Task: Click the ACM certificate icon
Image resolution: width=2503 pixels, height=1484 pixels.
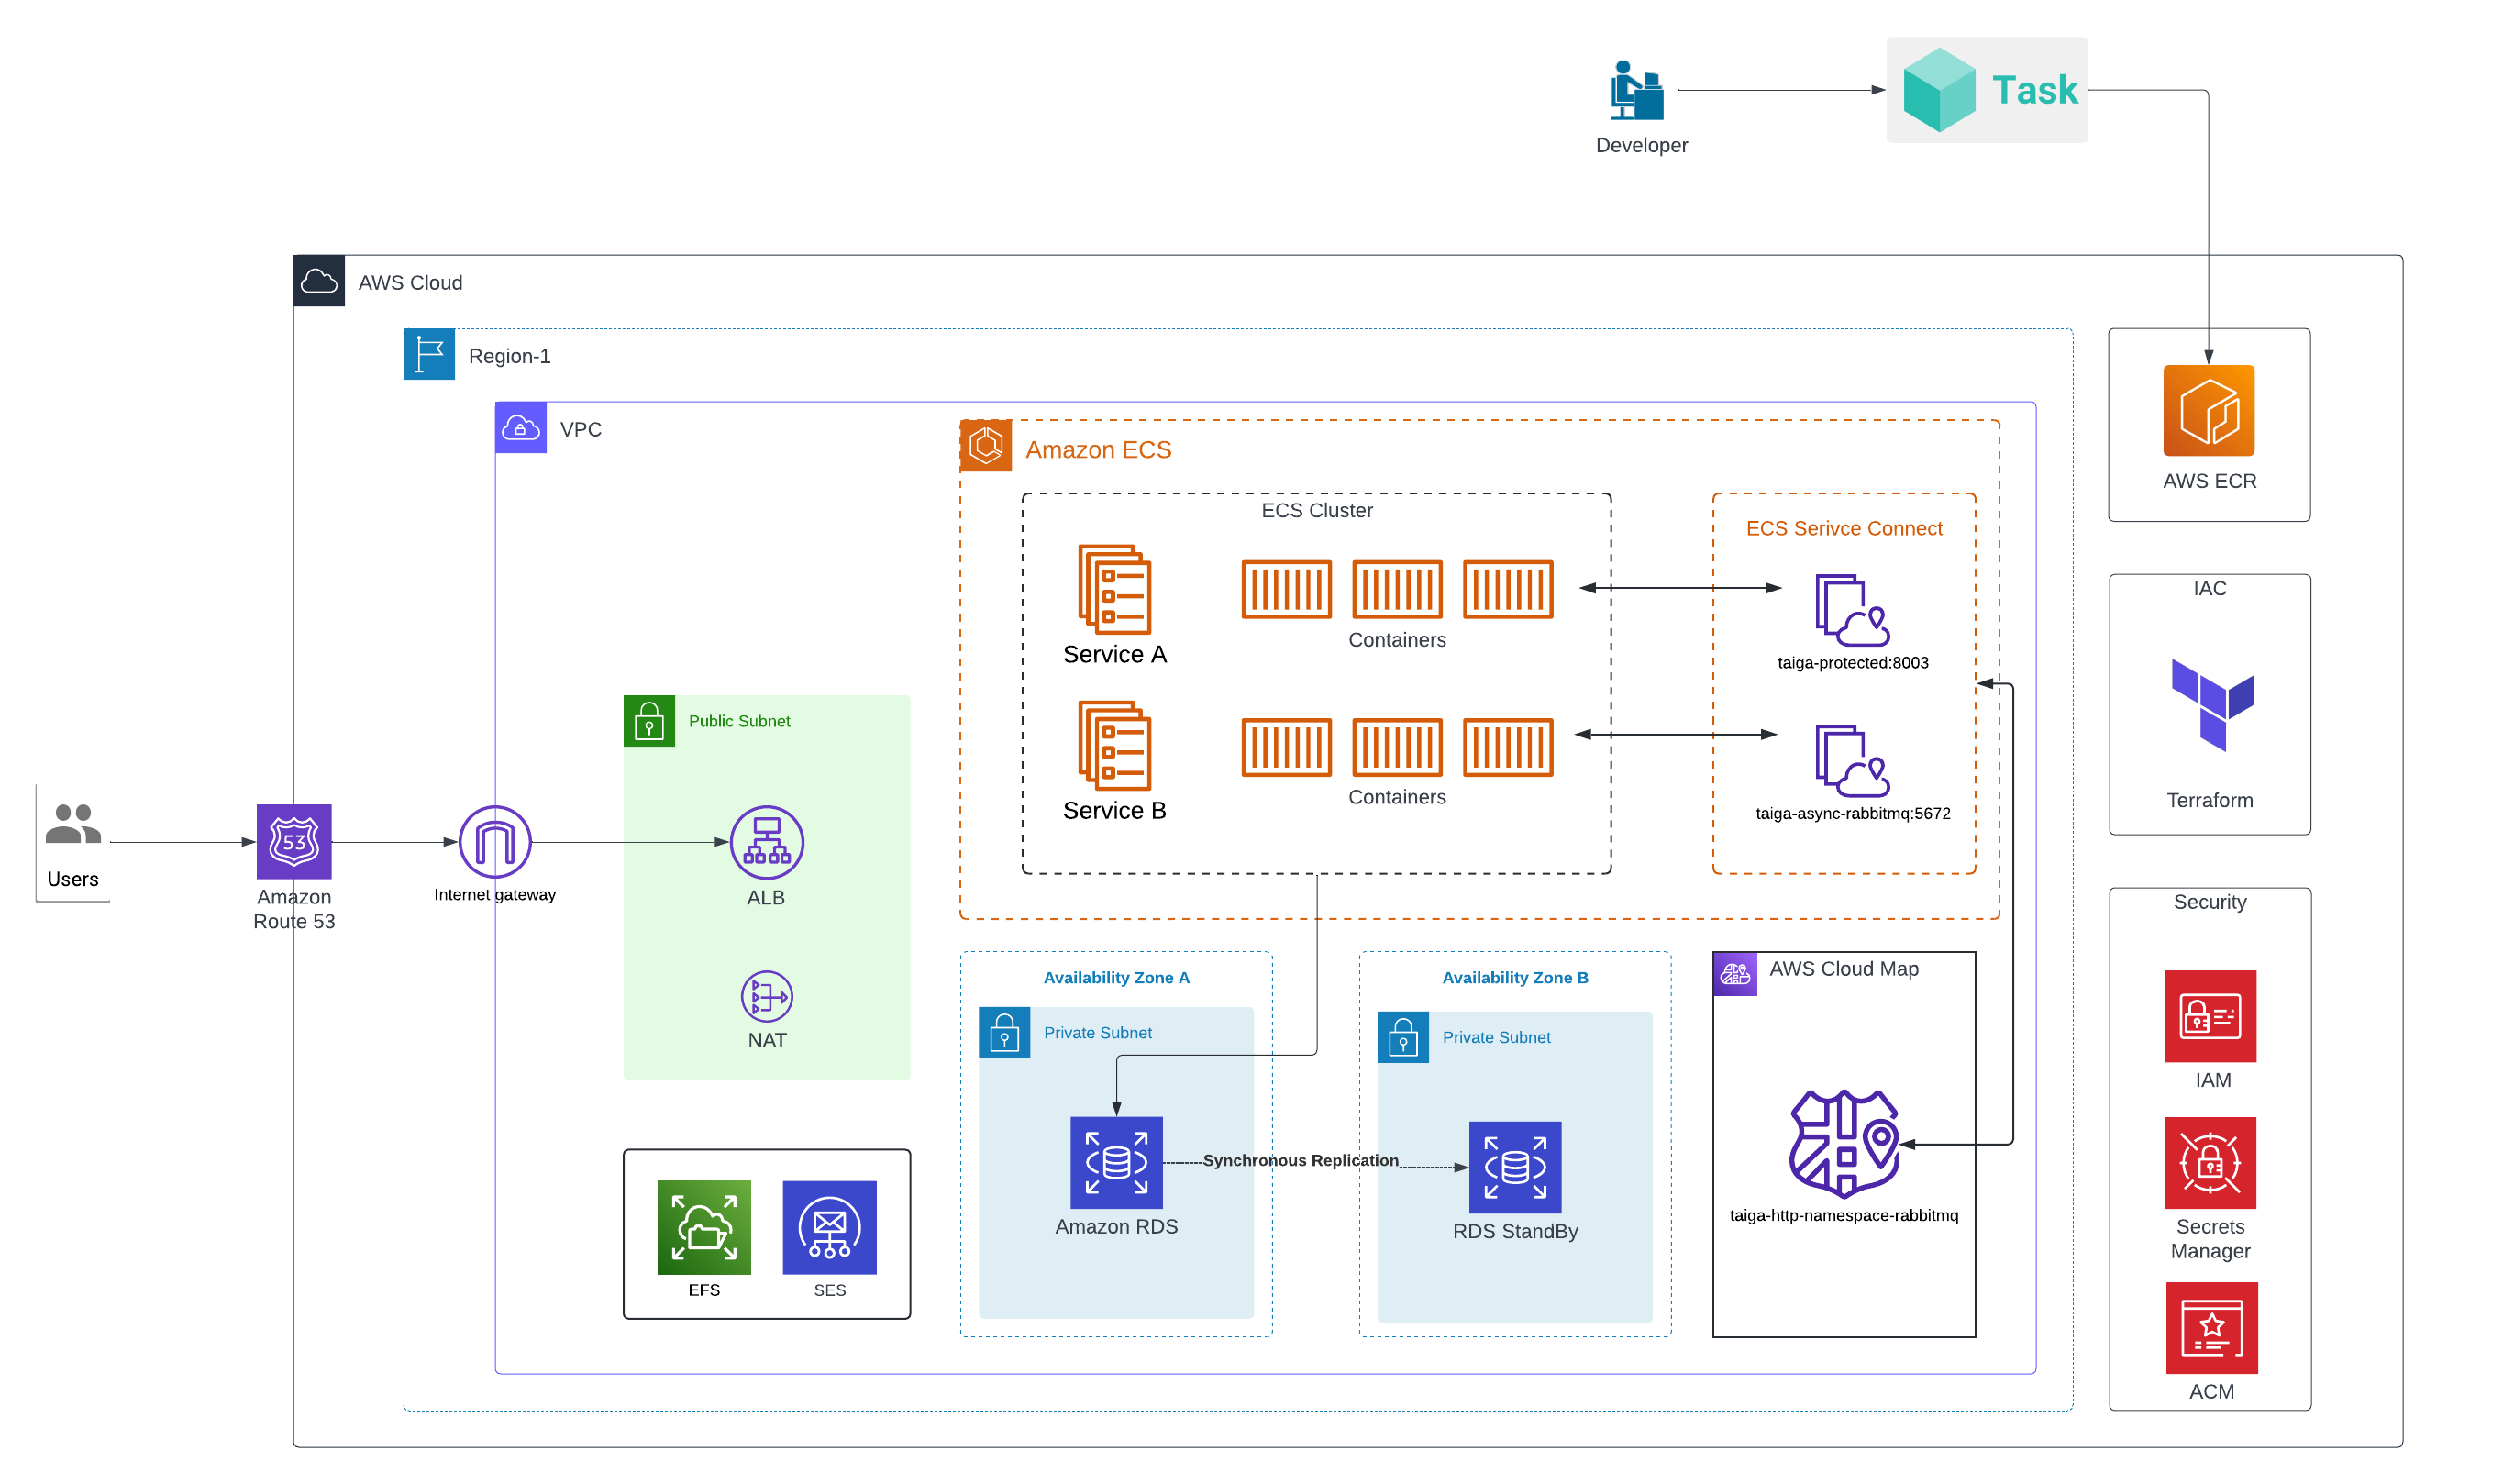Action: pyautogui.click(x=2211, y=1327)
